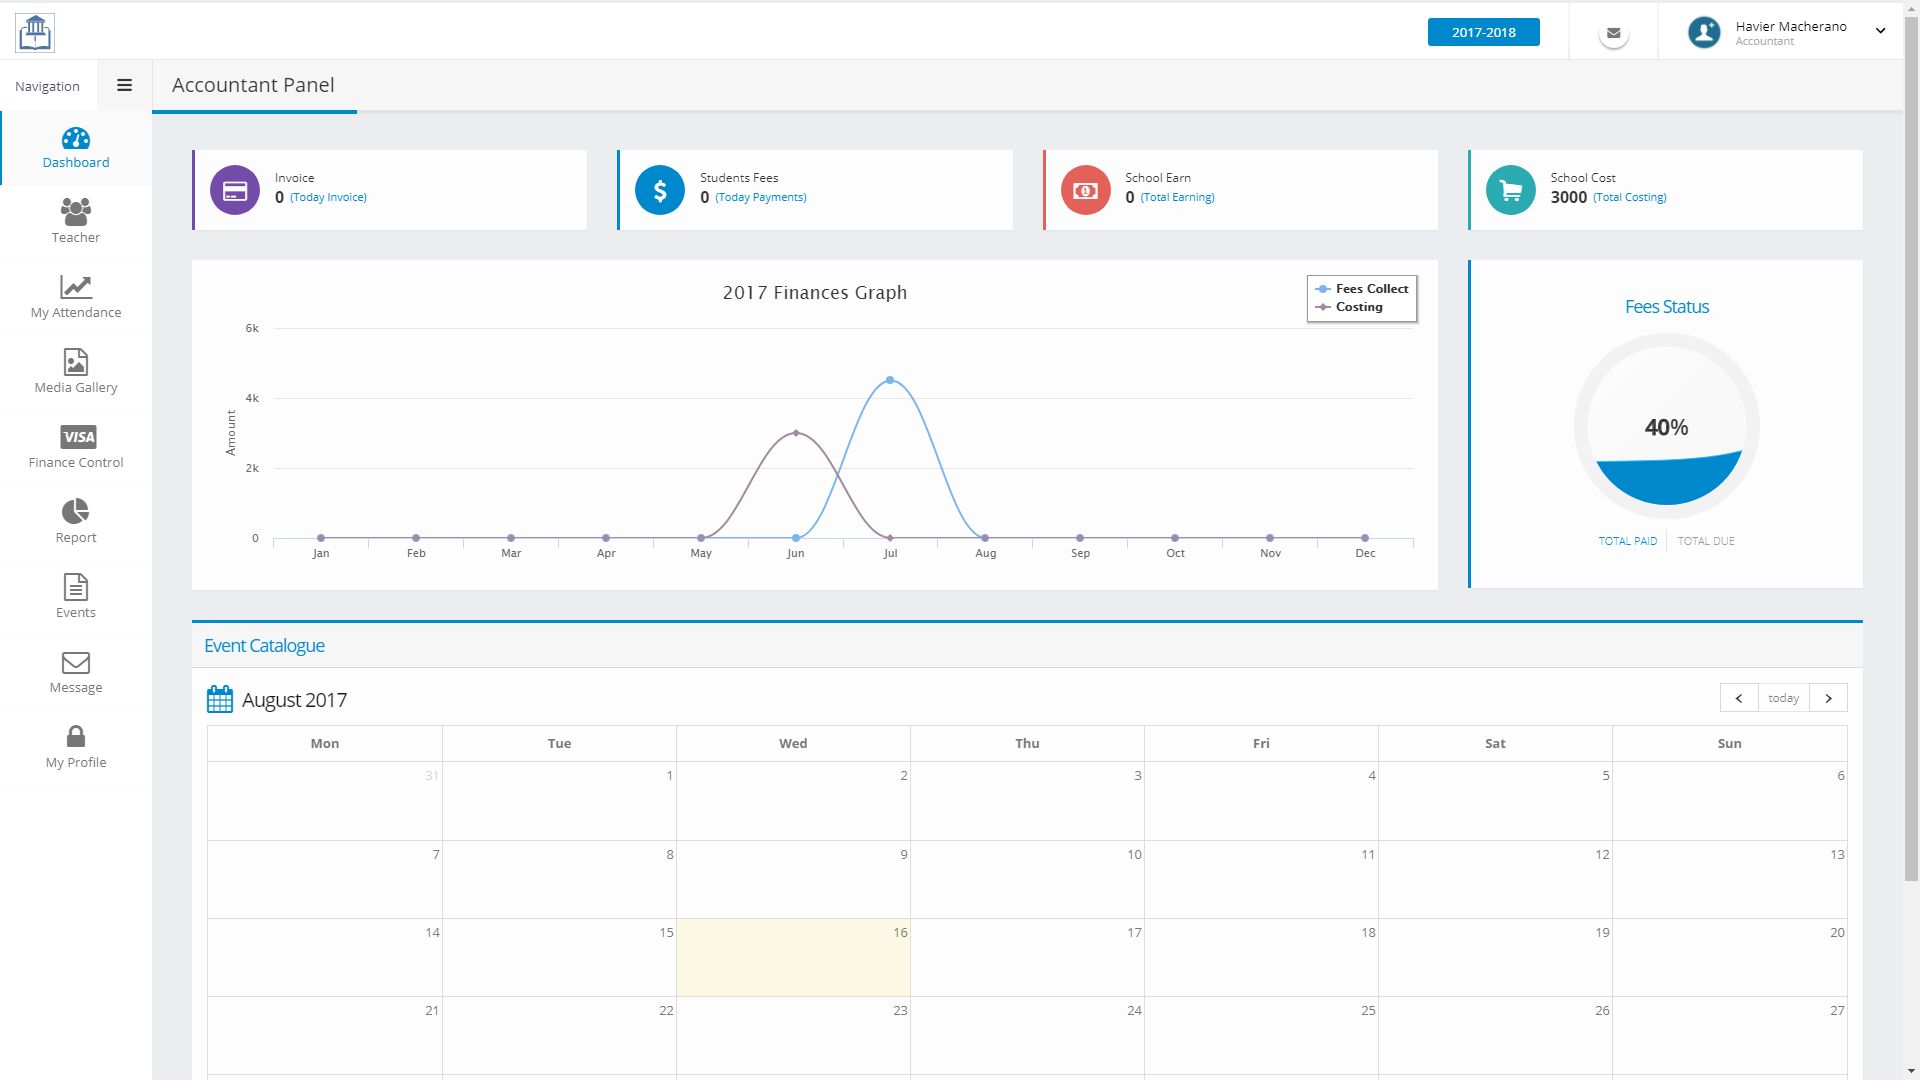Click the 2017-2018 session button
This screenshot has height=1080, width=1920.
tap(1483, 32)
